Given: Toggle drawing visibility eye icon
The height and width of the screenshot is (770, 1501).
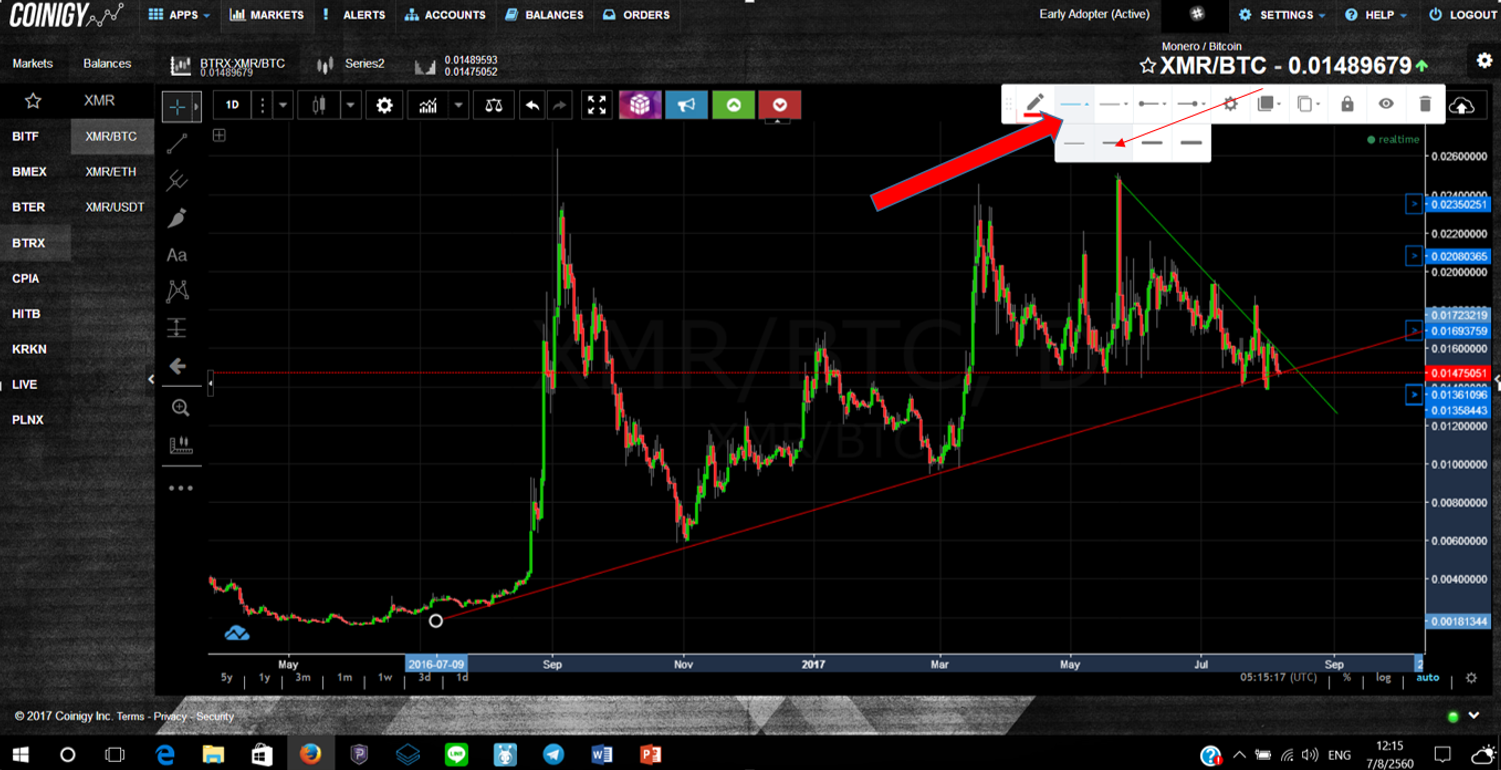Looking at the screenshot, I should (1385, 103).
